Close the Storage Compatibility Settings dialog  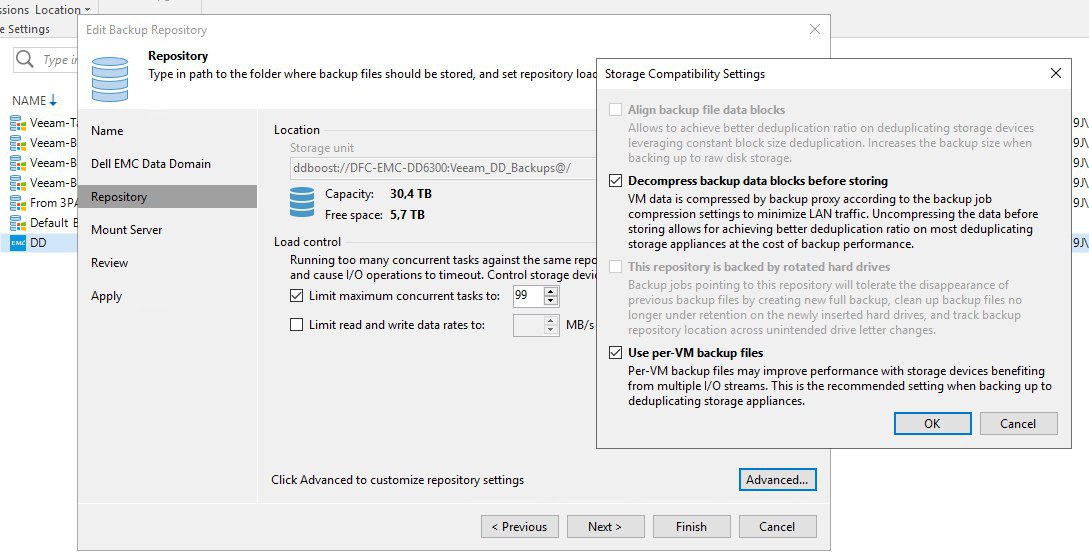pyautogui.click(x=1056, y=73)
